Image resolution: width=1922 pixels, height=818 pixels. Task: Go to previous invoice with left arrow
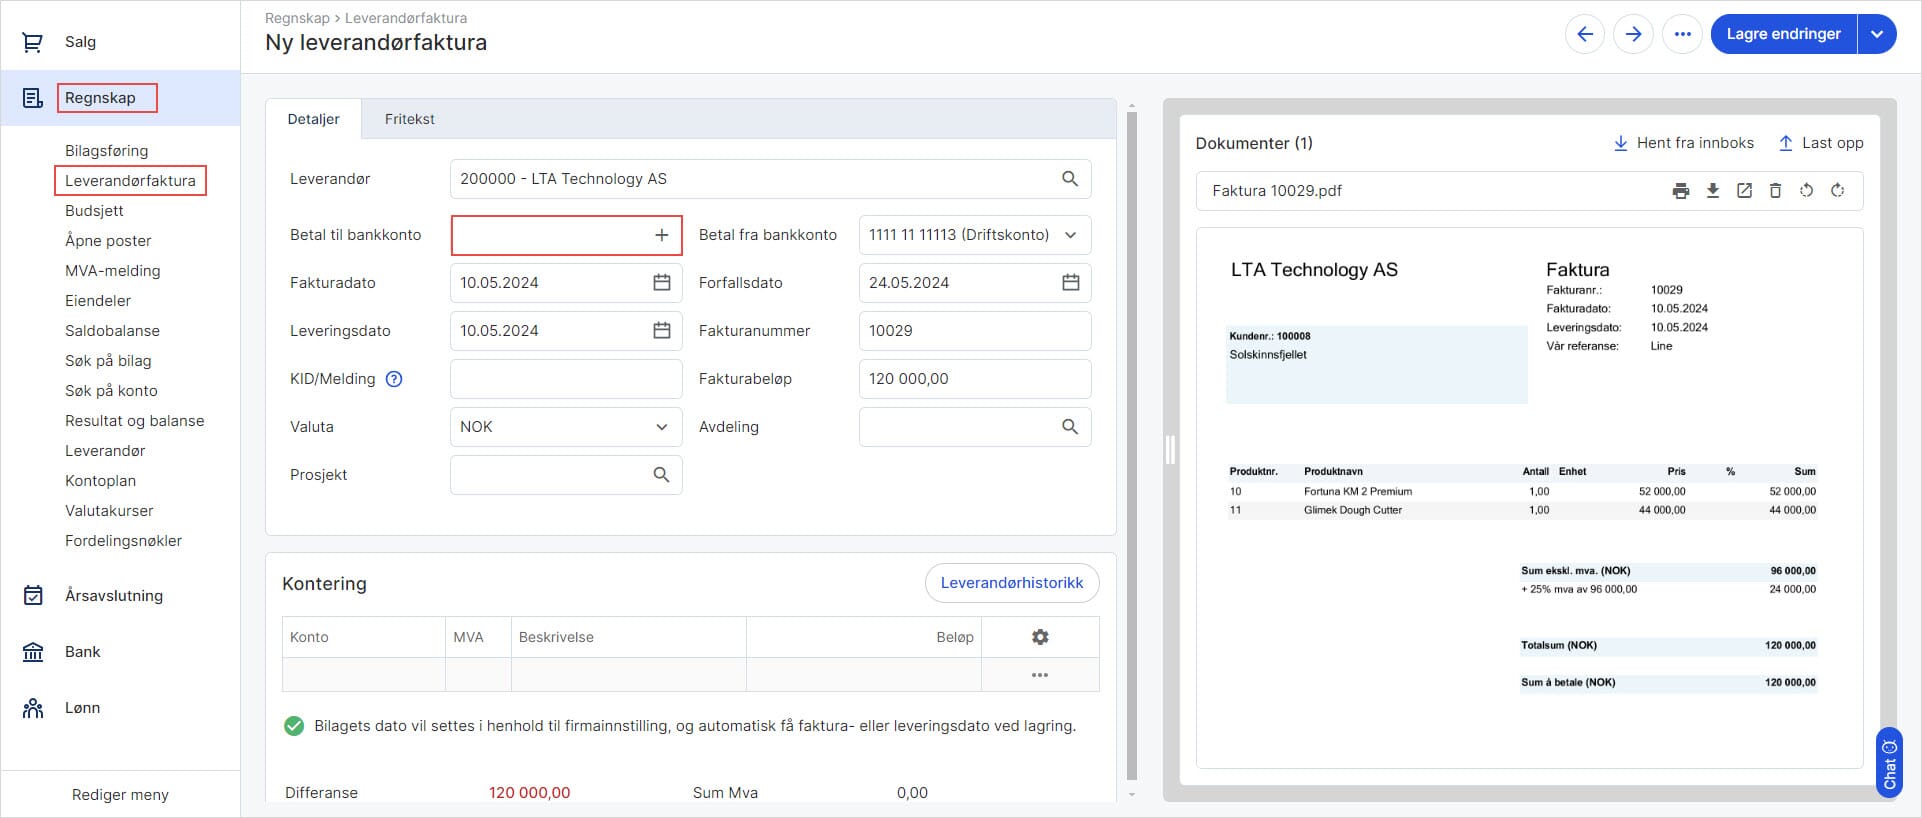click(1585, 34)
